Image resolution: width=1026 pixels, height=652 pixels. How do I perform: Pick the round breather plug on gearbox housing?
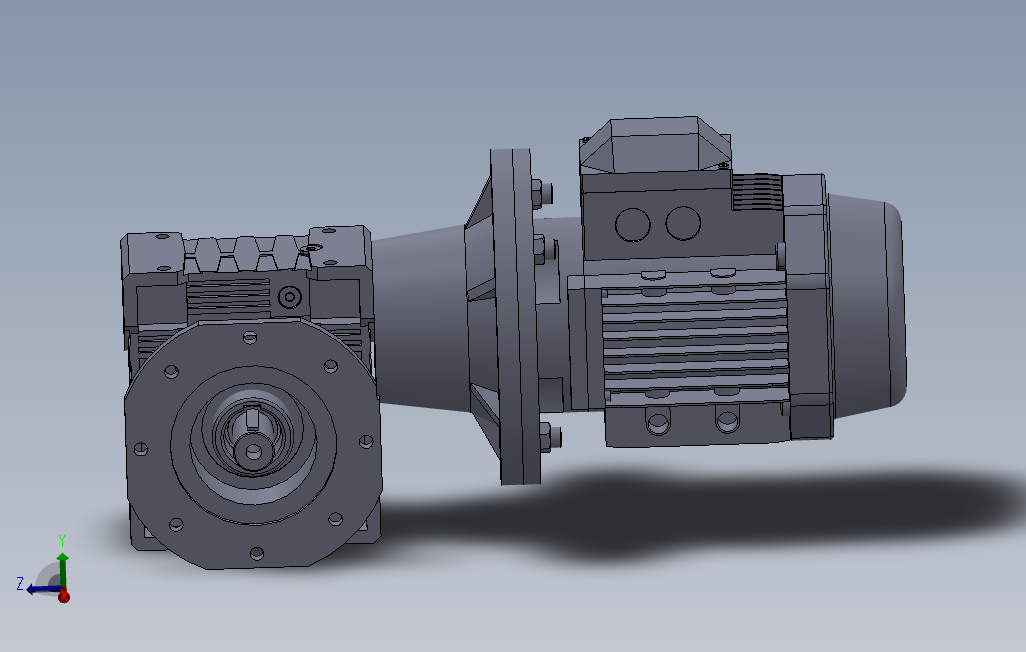pos(289,297)
